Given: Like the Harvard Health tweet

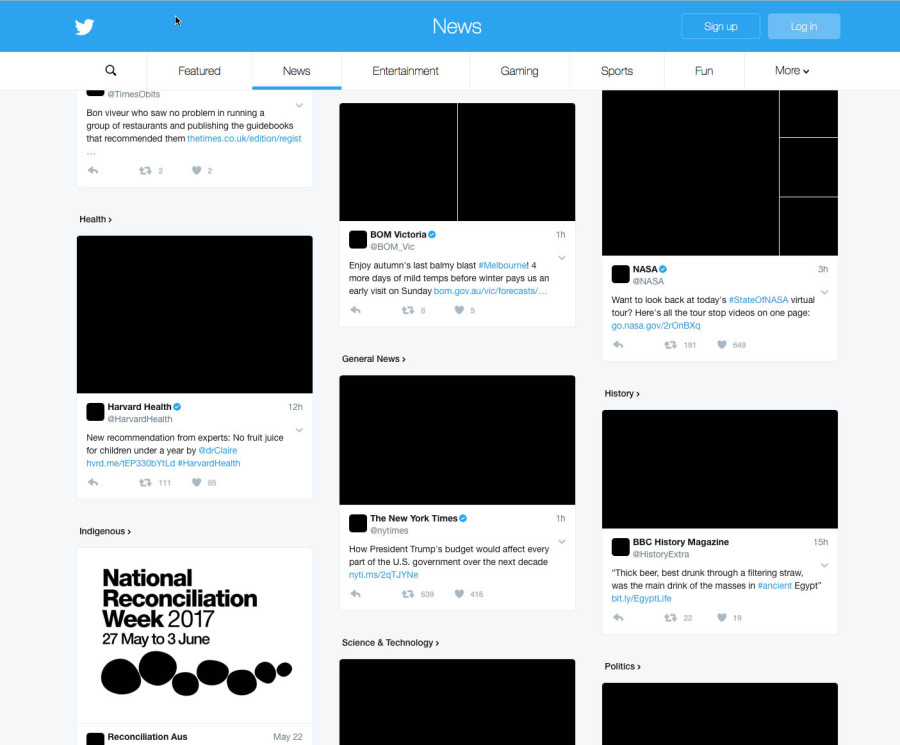Looking at the screenshot, I should (196, 483).
